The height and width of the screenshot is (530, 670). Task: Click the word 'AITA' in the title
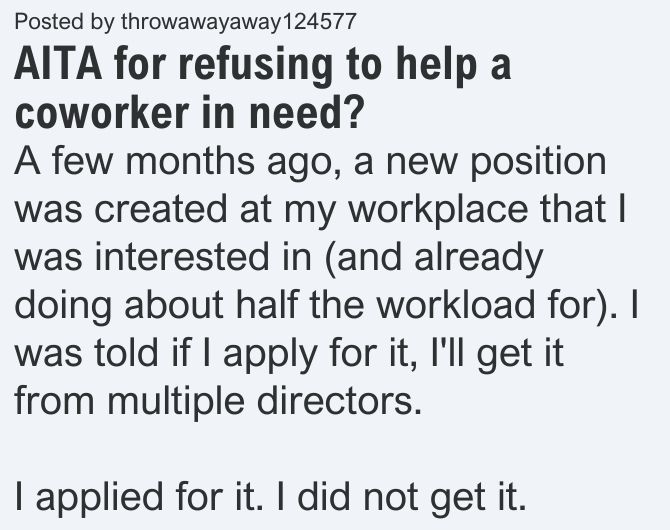(58, 64)
